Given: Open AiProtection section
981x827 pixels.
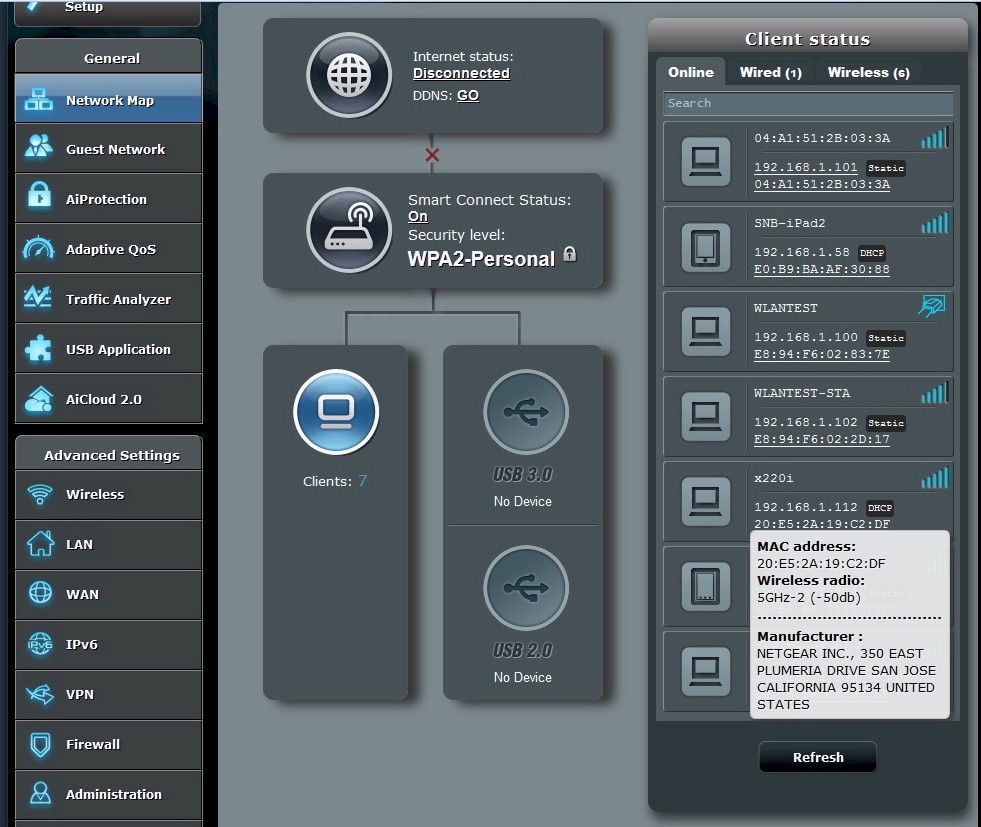Looking at the screenshot, I should pyautogui.click(x=108, y=199).
